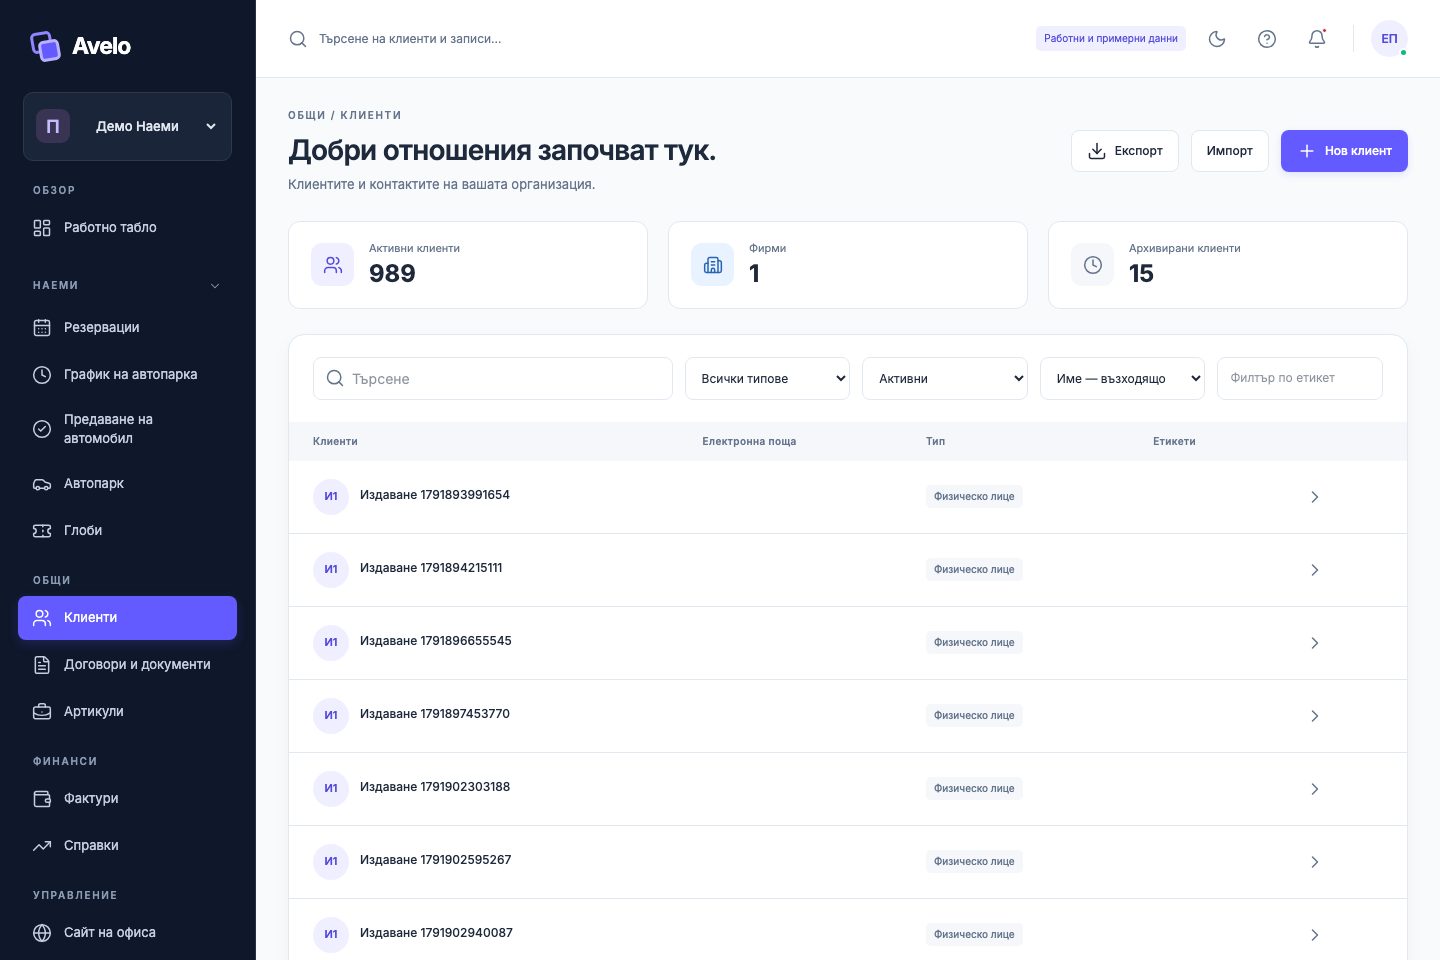Open notifications bell icon
Image resolution: width=1440 pixels, height=960 pixels.
point(1317,39)
